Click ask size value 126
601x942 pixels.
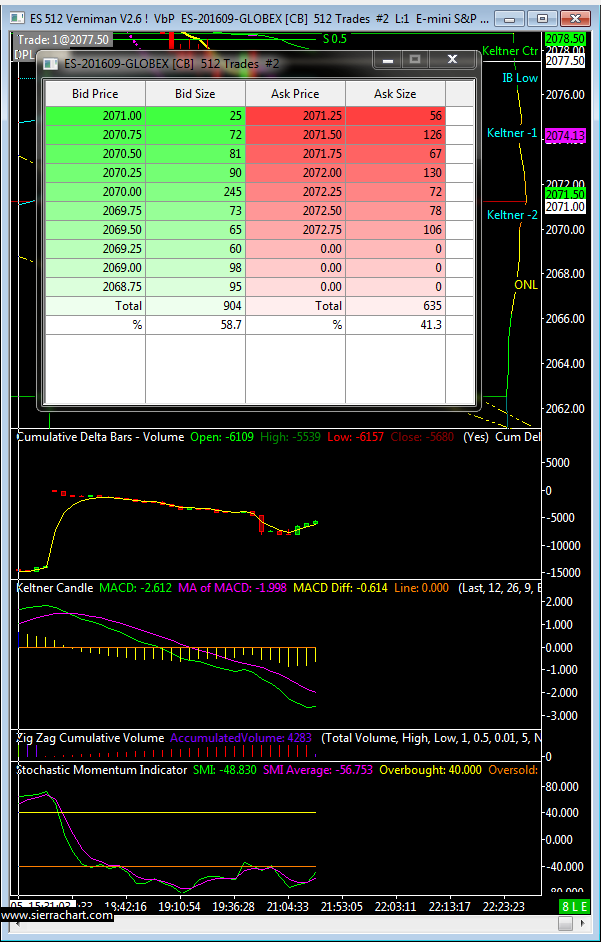click(x=395, y=135)
